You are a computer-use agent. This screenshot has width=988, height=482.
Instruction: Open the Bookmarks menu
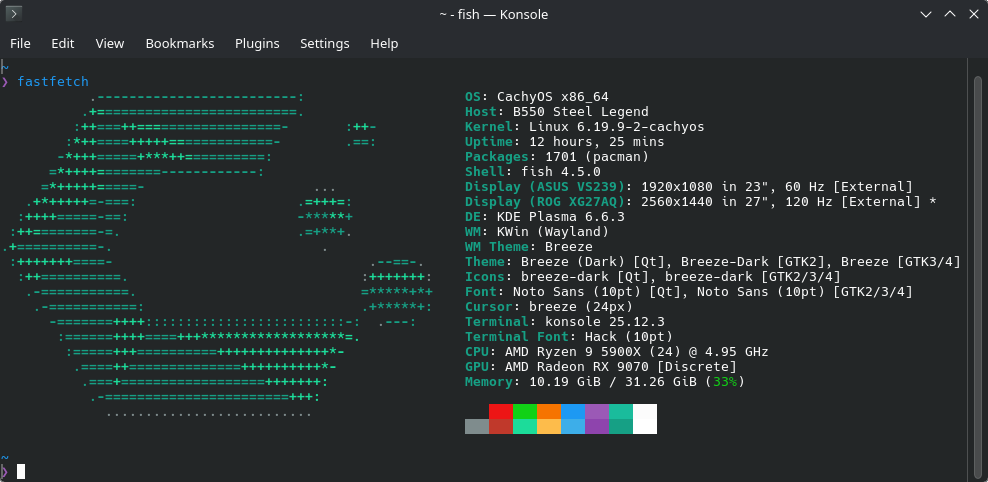(x=180, y=43)
